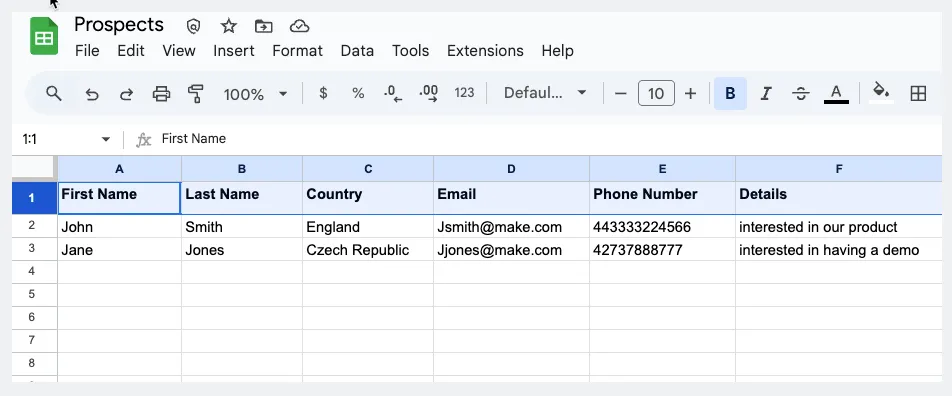The image size is (952, 396).
Task: Click the redo arrow icon
Action: click(126, 94)
